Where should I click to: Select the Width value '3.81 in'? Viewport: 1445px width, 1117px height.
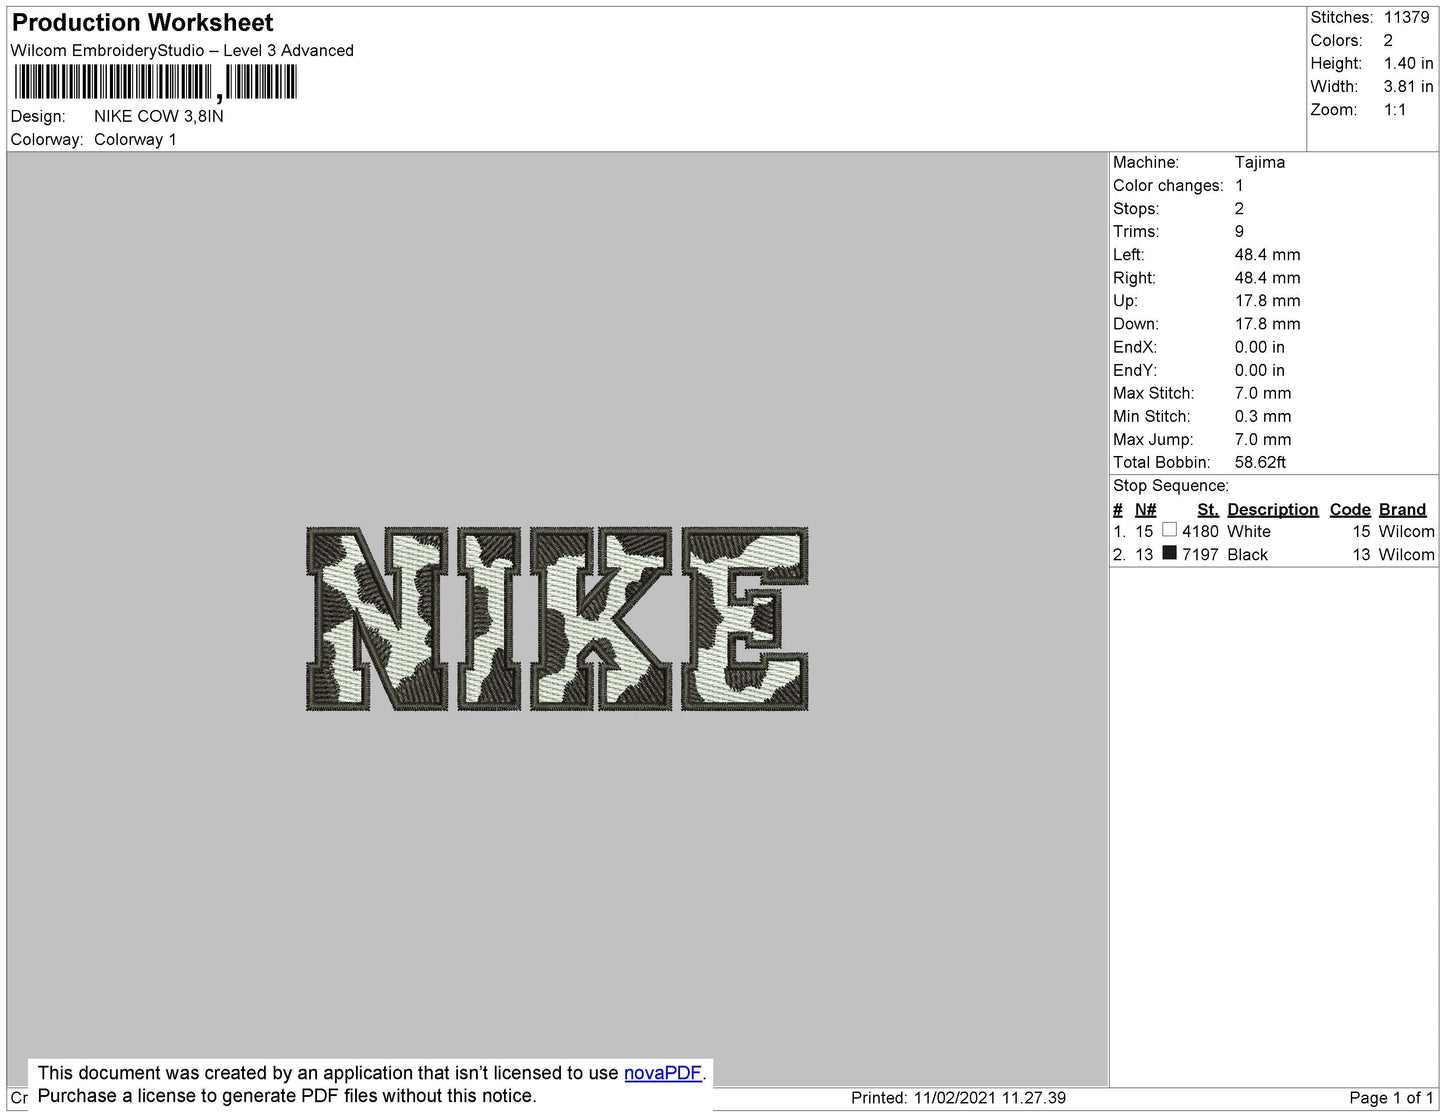tap(1408, 86)
